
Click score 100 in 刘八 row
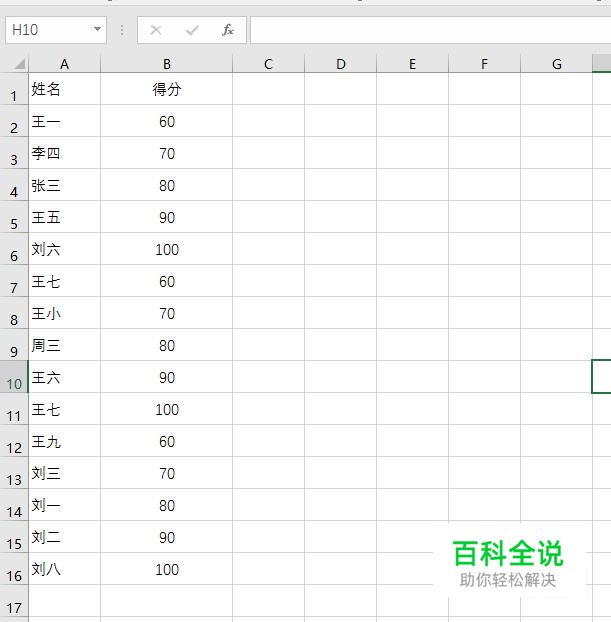167,569
